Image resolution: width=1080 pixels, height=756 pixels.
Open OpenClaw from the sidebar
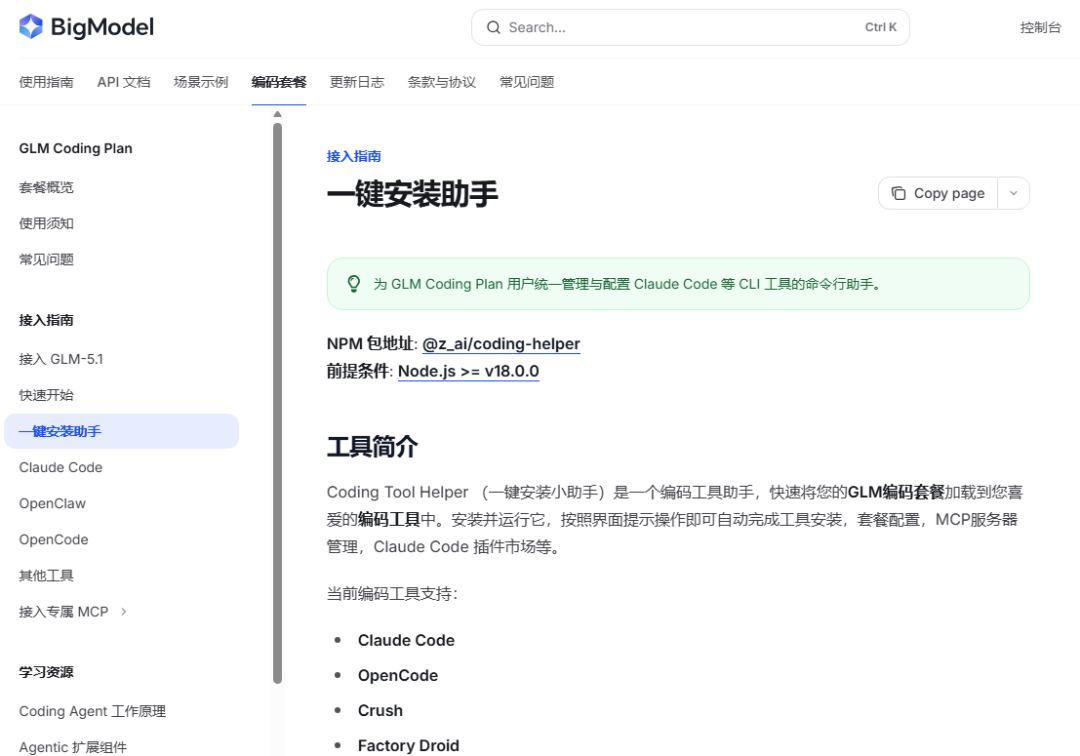tap(52, 503)
